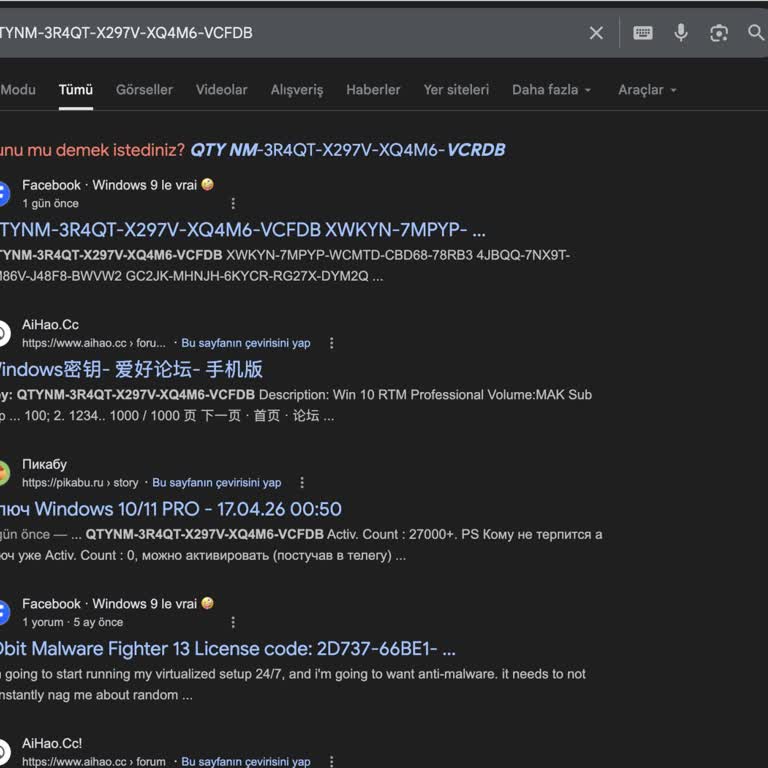Click the suggested spelling QTY NM correction link
This screenshot has width=768, height=768.
(347, 150)
